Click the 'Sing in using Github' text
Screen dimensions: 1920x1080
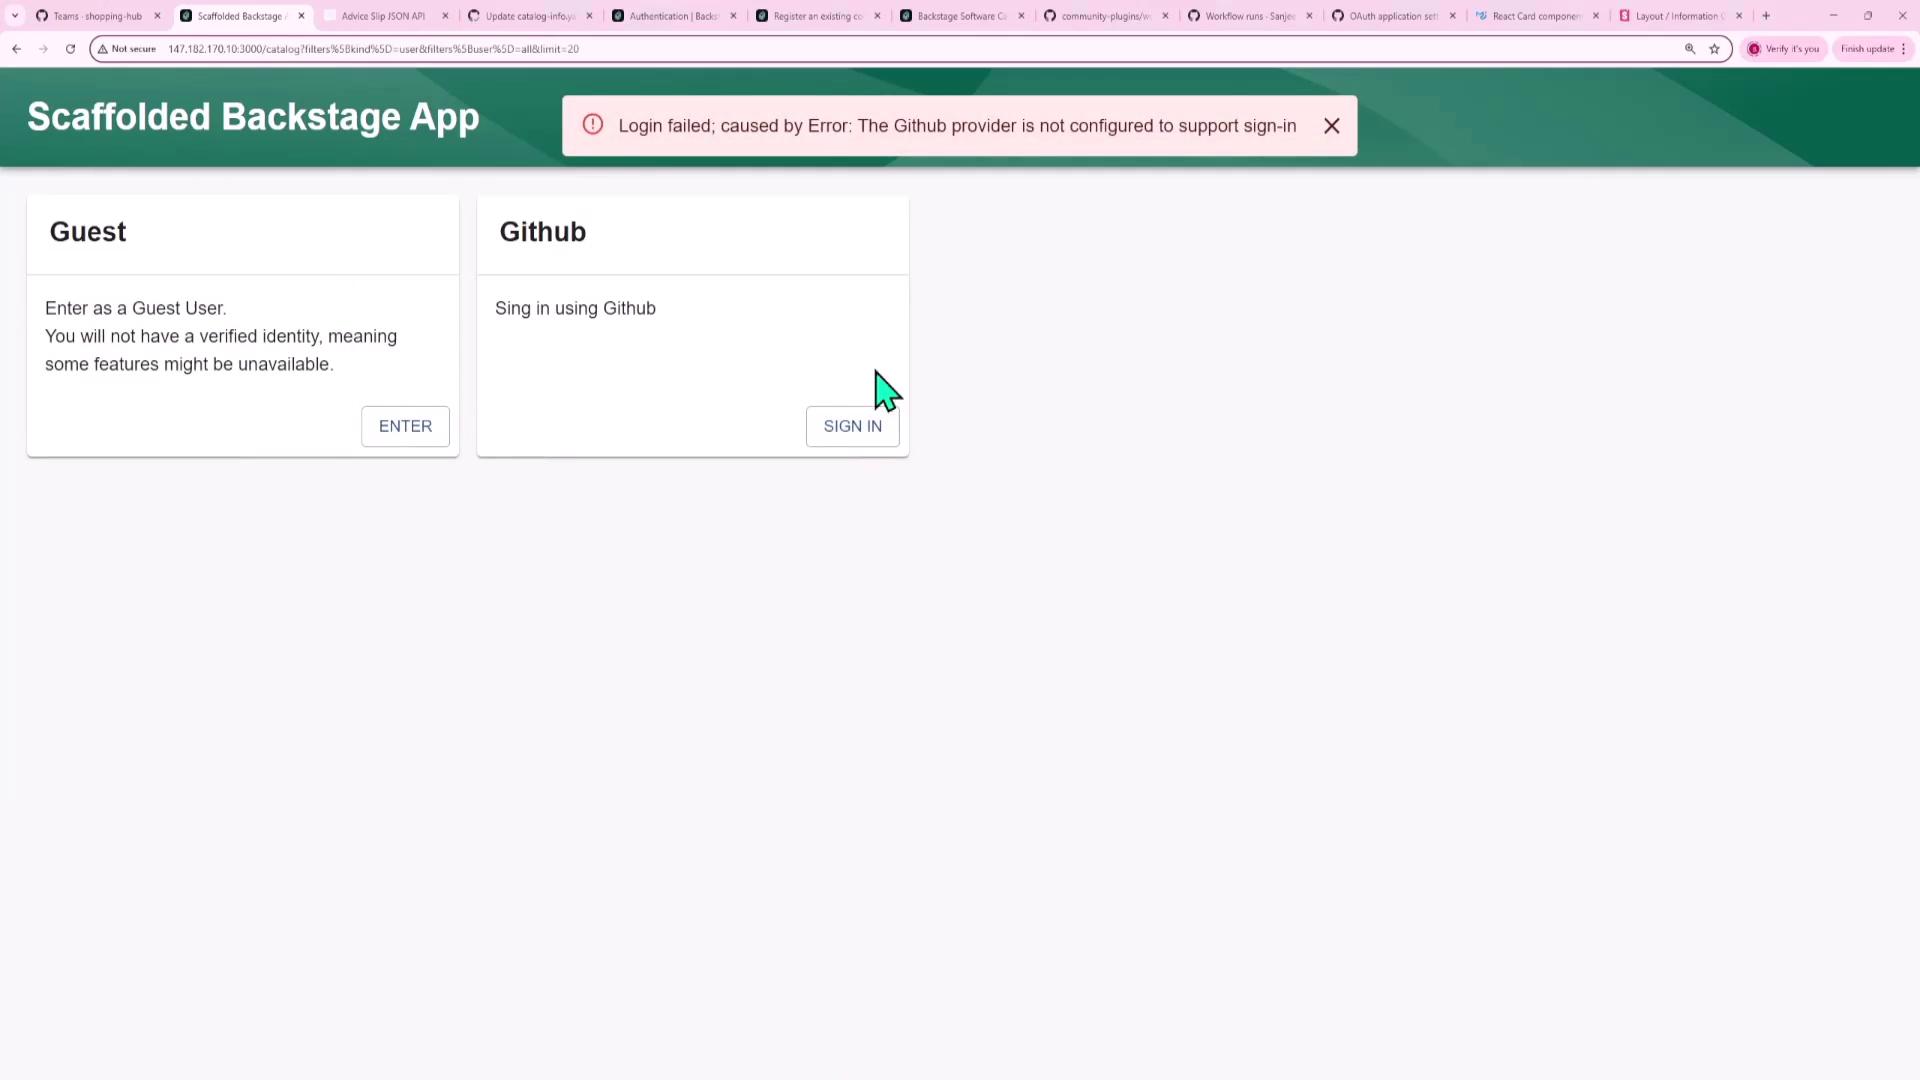[575, 309]
